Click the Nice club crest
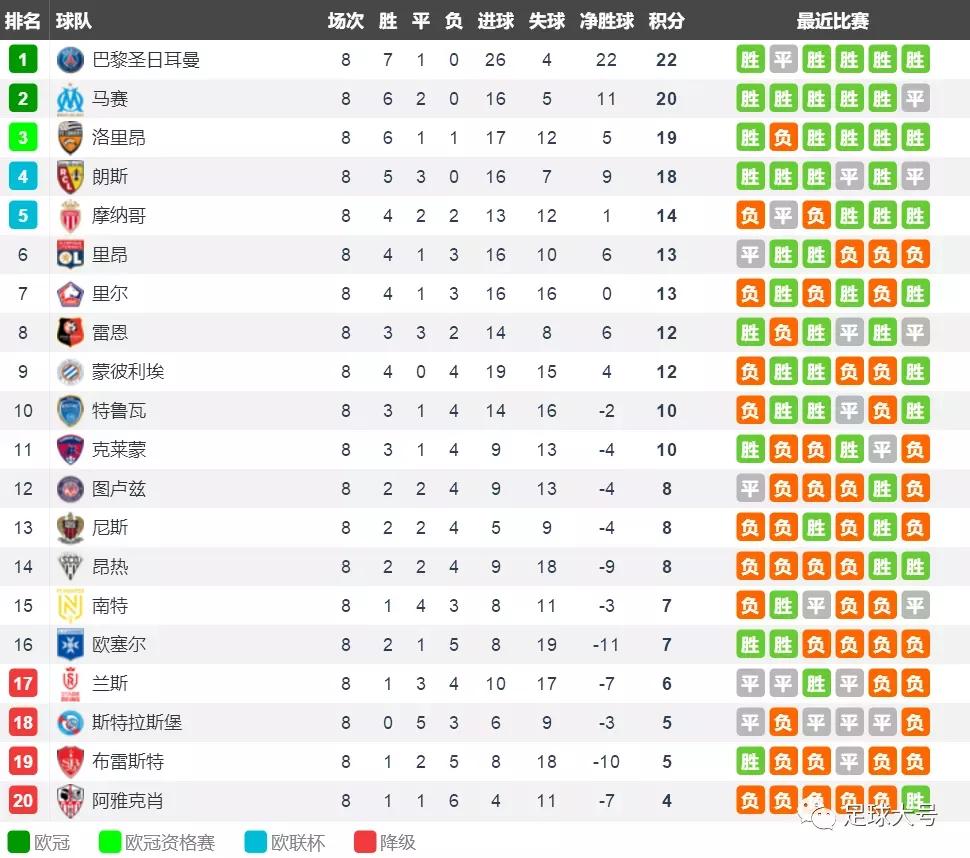The image size is (970, 858). tap(70, 528)
